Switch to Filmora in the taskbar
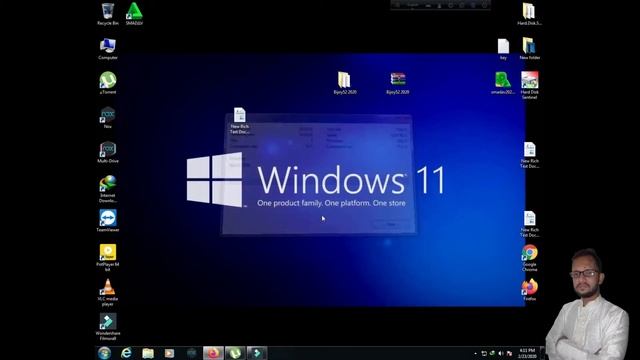 pos(257,353)
